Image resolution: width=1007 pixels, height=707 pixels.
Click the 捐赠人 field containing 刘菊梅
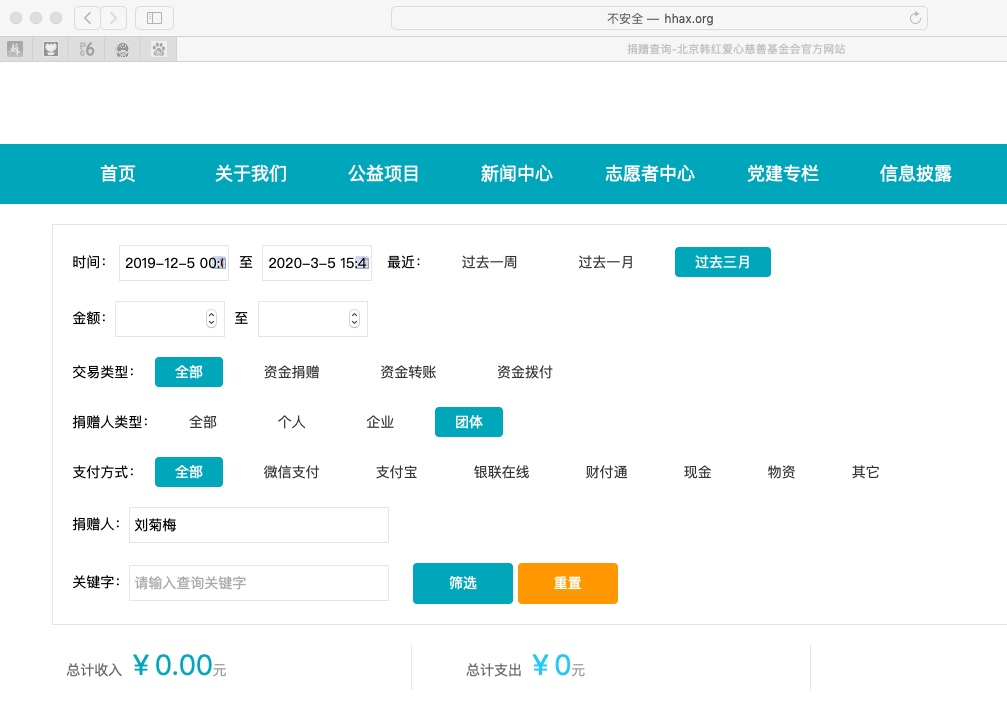[258, 525]
